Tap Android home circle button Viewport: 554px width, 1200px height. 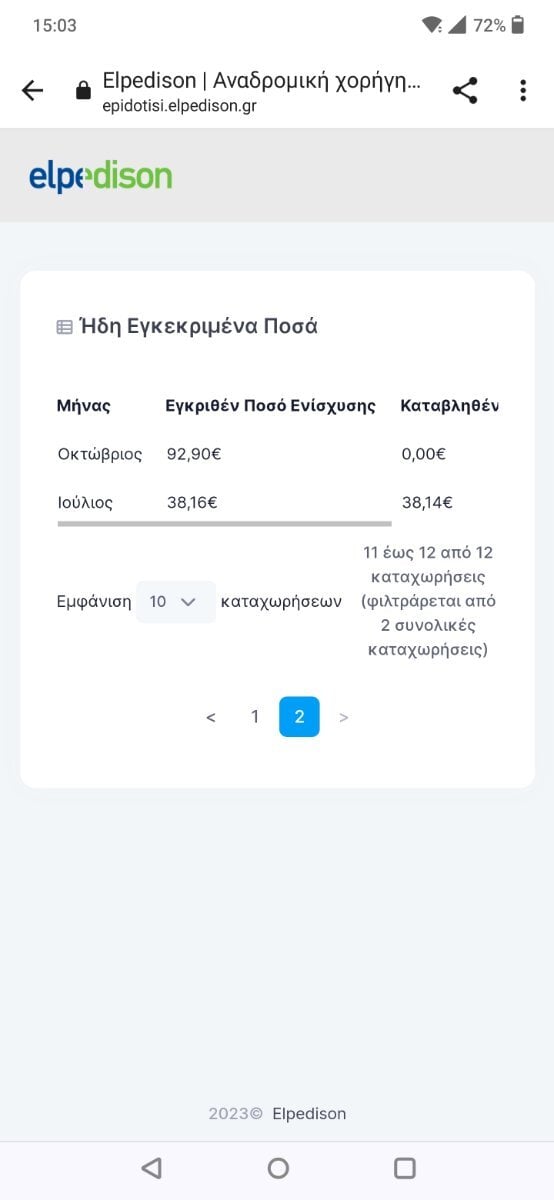tap(278, 1167)
